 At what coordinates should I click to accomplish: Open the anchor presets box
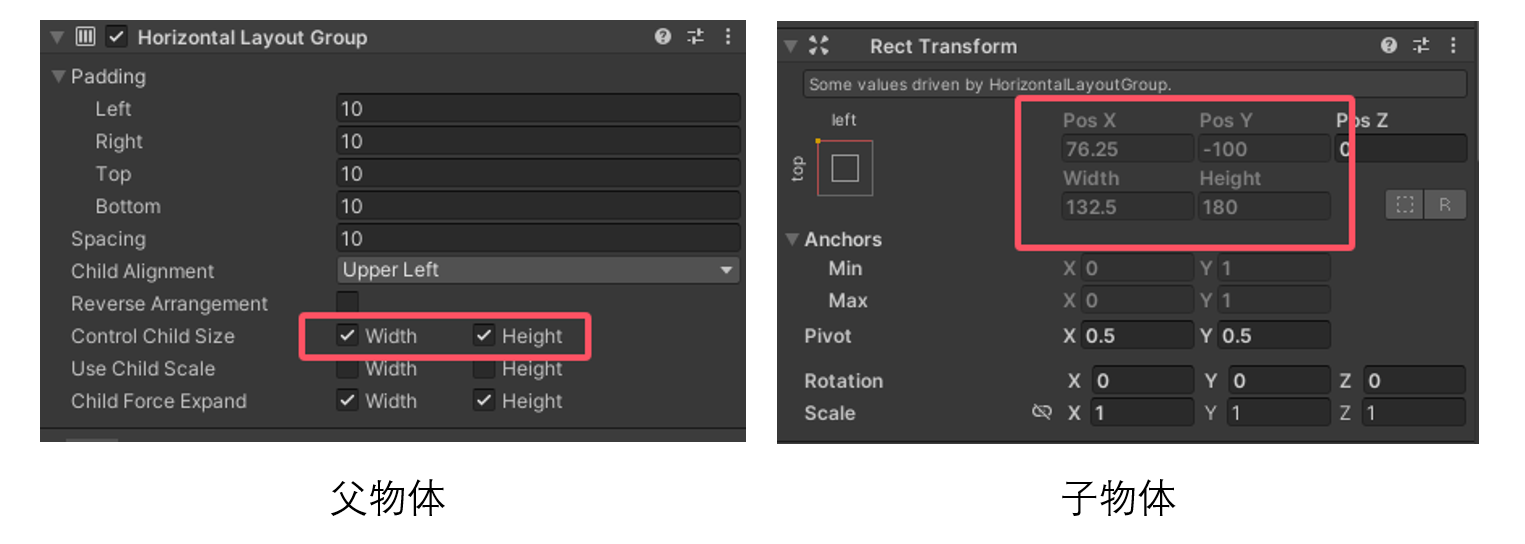(845, 167)
